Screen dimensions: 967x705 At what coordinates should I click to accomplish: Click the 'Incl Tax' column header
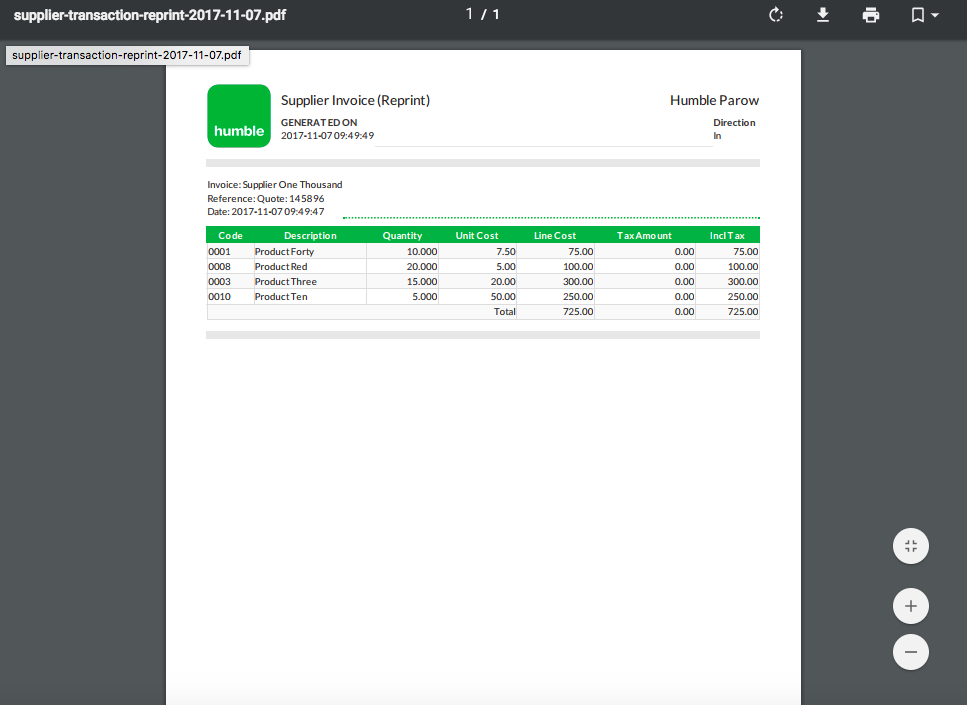click(x=727, y=236)
